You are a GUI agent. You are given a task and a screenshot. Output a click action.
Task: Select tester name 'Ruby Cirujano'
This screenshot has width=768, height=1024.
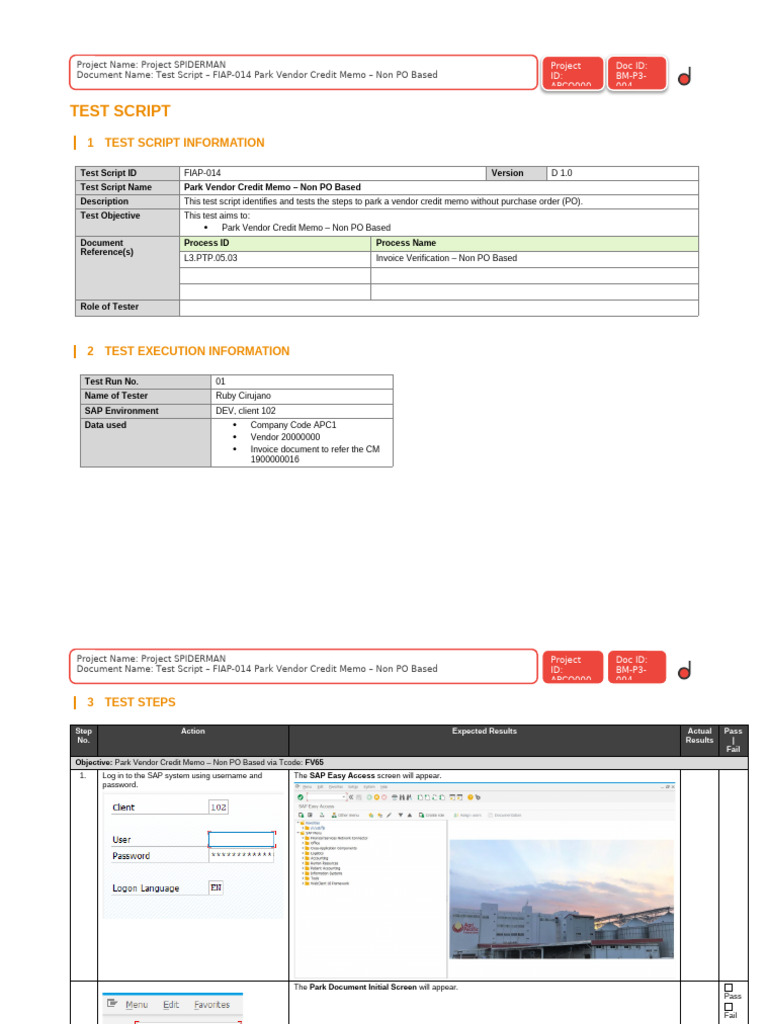[x=243, y=396]
